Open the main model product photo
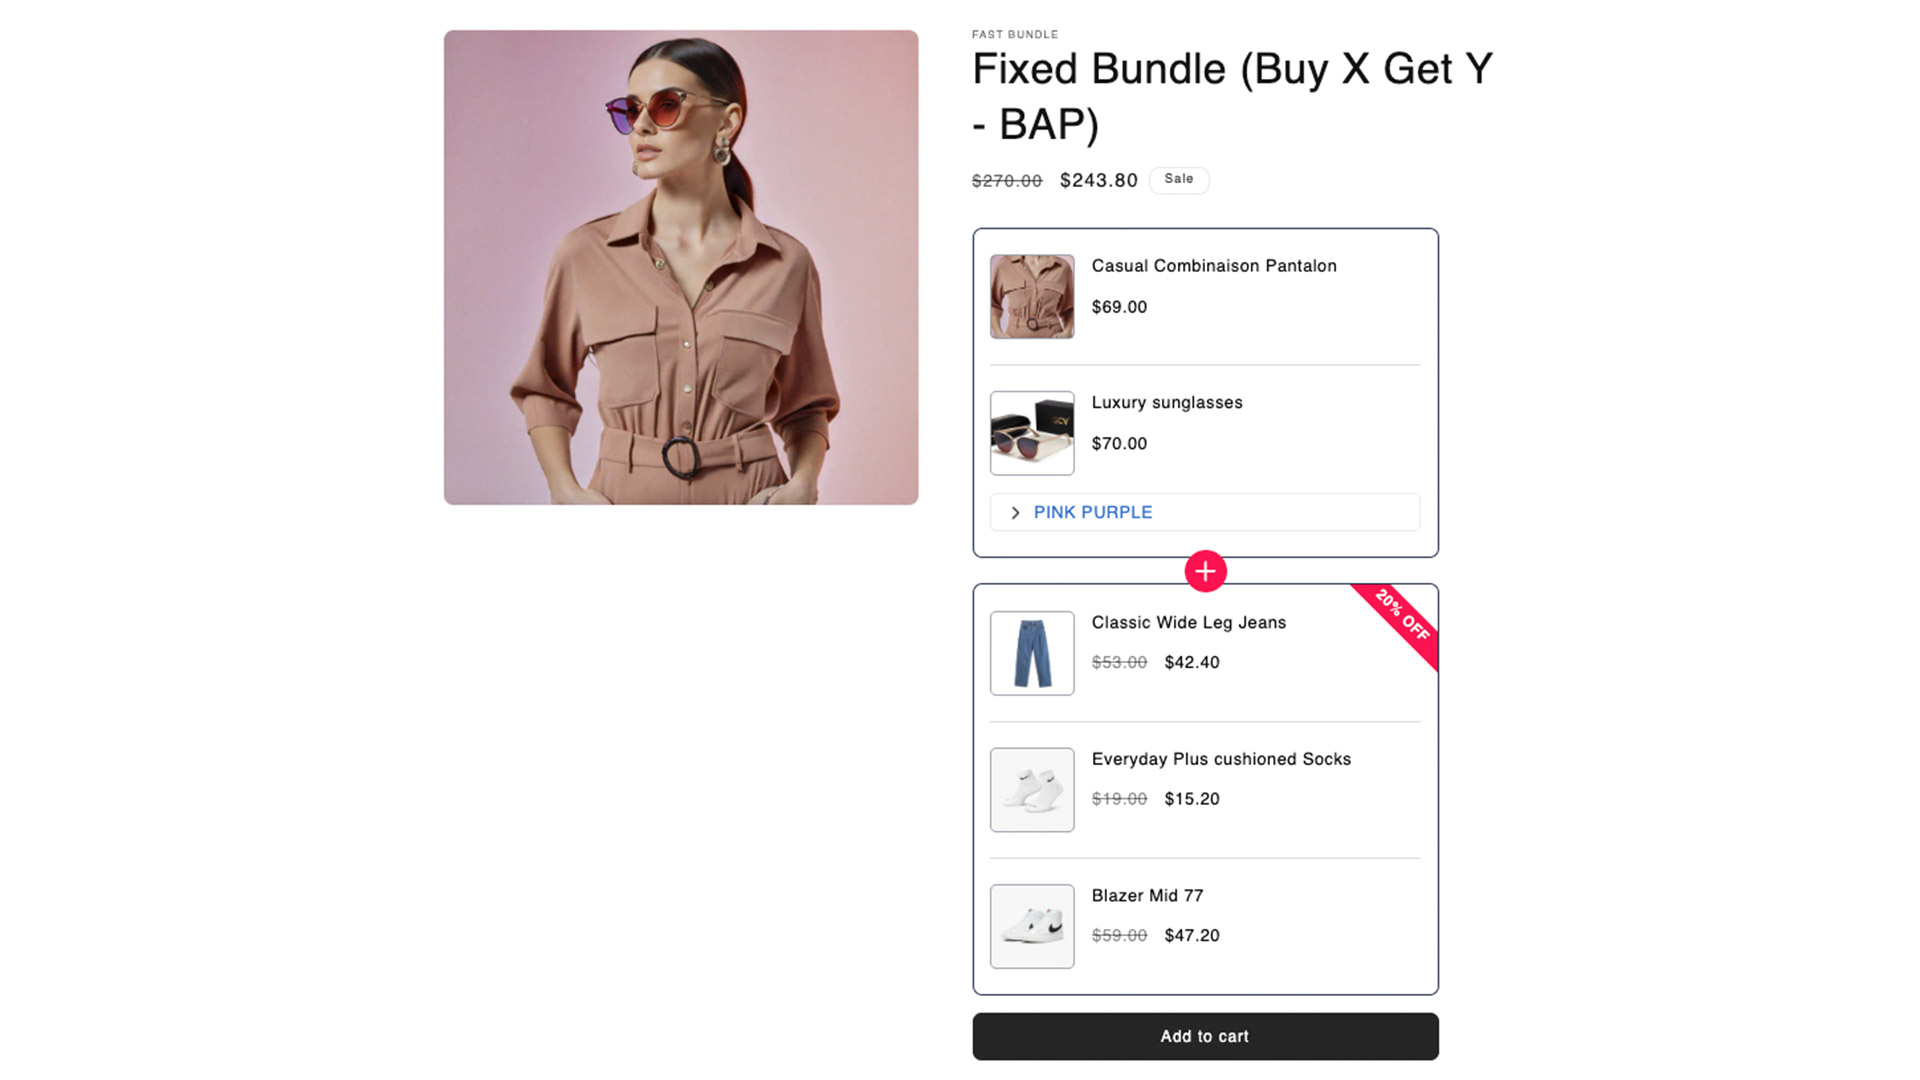The height and width of the screenshot is (1080, 1920). coord(681,267)
